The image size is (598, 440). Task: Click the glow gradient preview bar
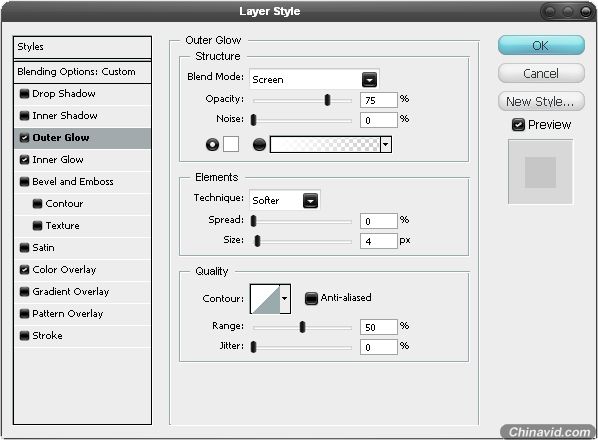325,145
